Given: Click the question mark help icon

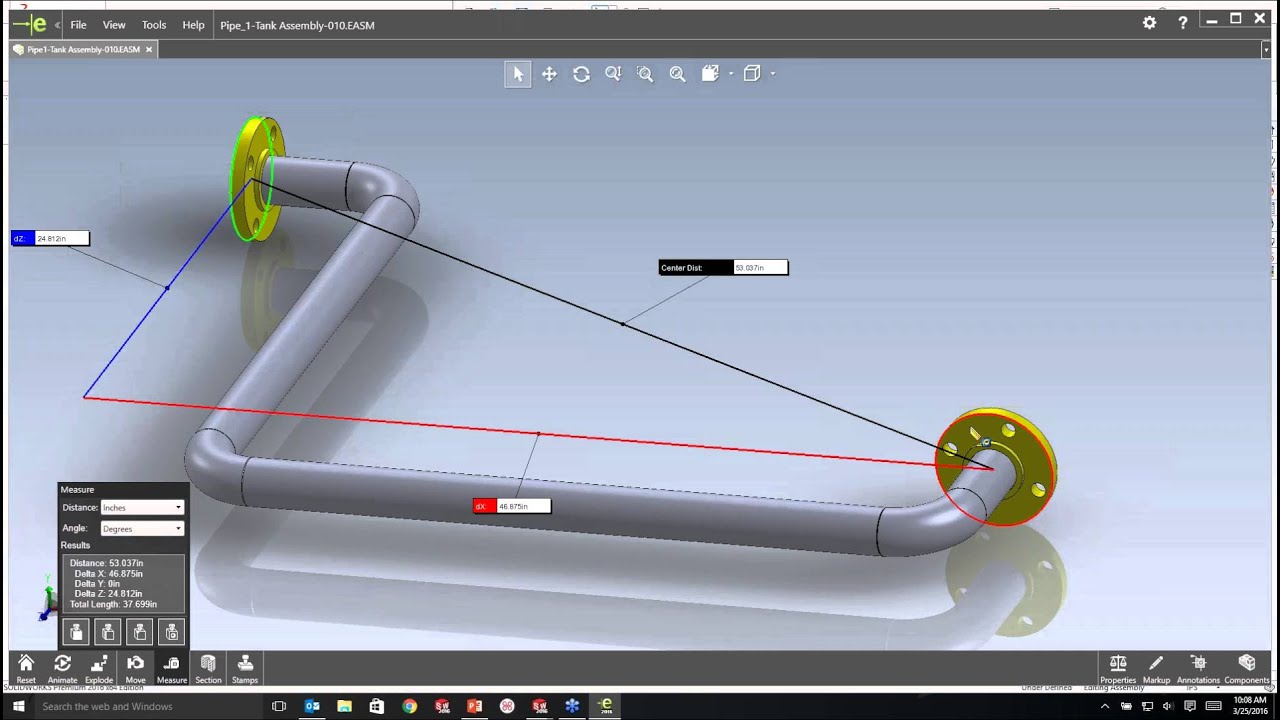Looking at the screenshot, I should pos(1183,23).
